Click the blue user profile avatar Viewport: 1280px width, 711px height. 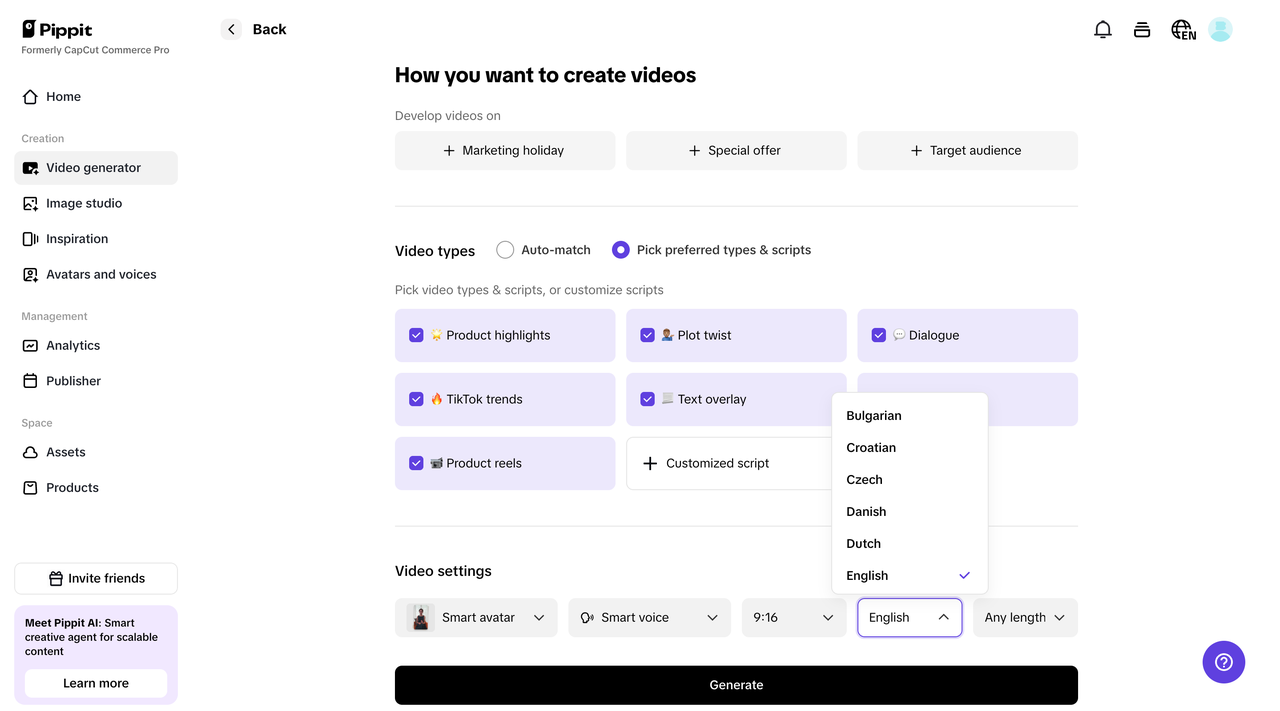click(x=1220, y=29)
